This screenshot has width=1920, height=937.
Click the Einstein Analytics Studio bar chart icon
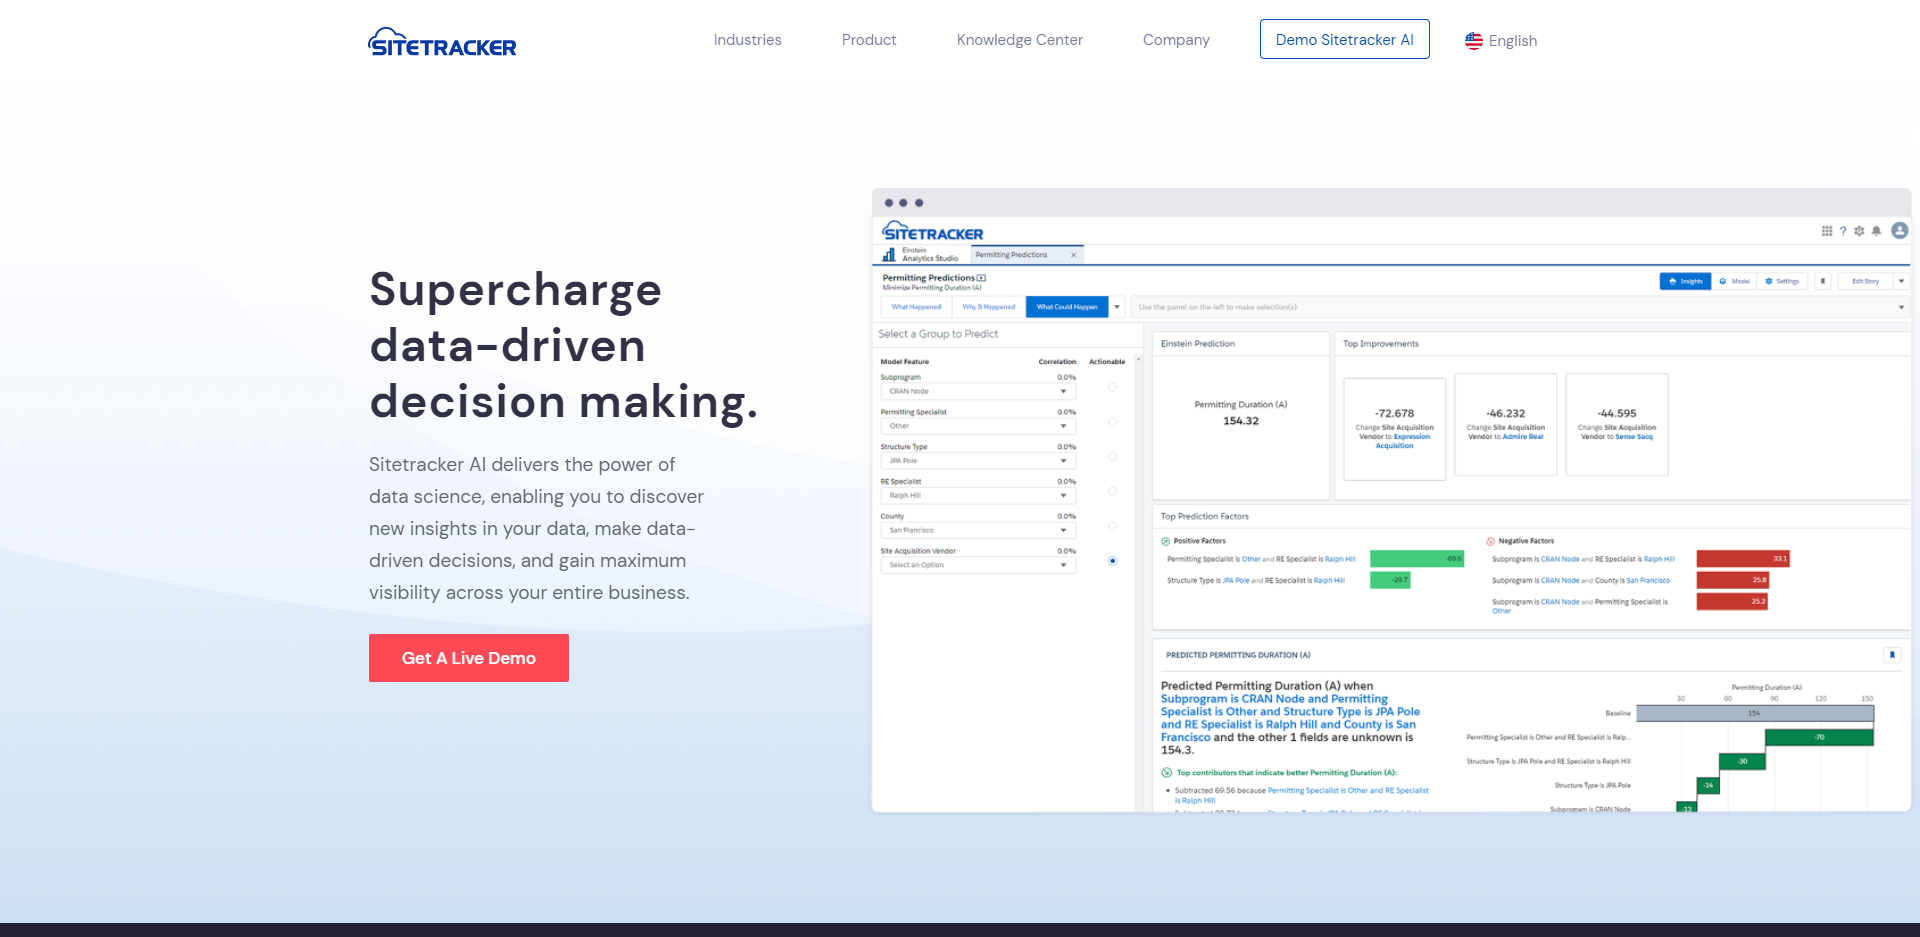coord(889,255)
